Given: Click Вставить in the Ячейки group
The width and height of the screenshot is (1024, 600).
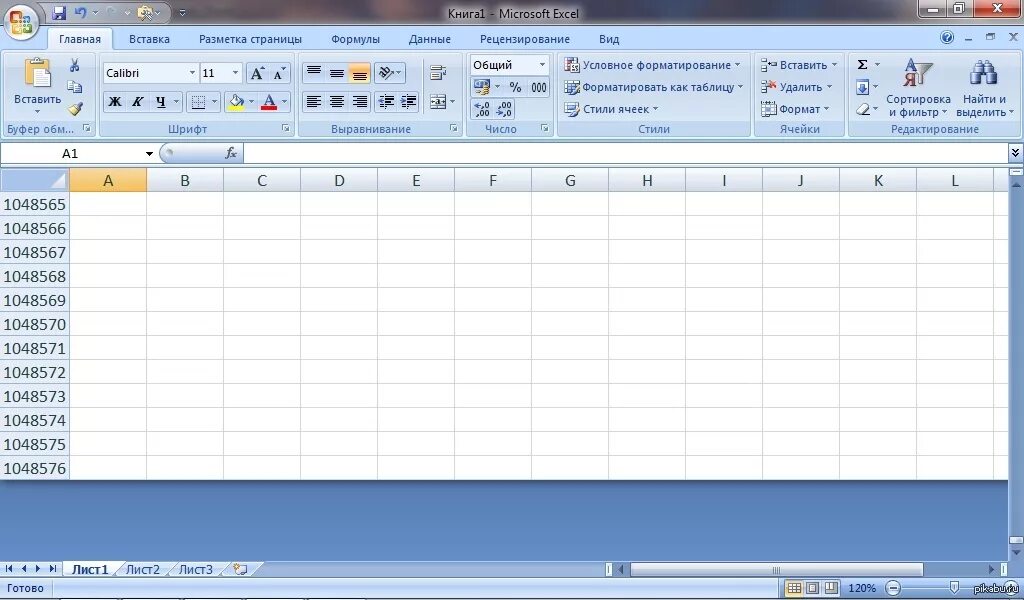Looking at the screenshot, I should 799,65.
